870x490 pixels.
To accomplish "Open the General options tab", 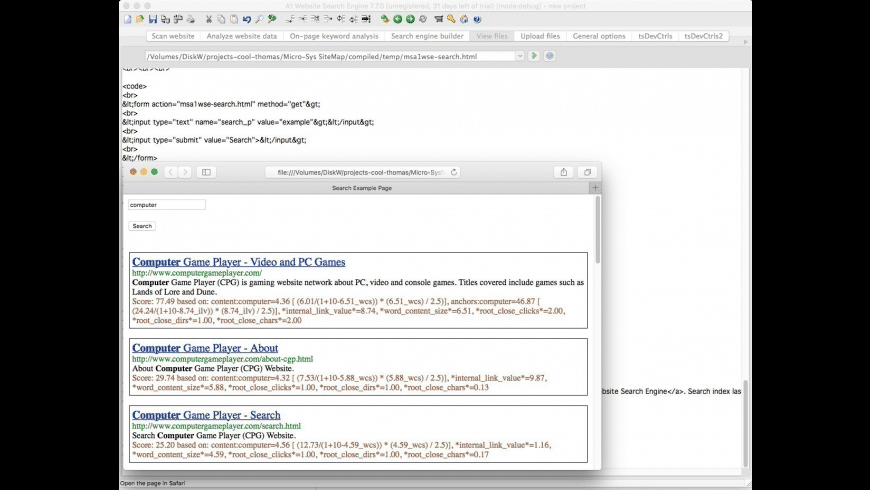I will tap(599, 36).
